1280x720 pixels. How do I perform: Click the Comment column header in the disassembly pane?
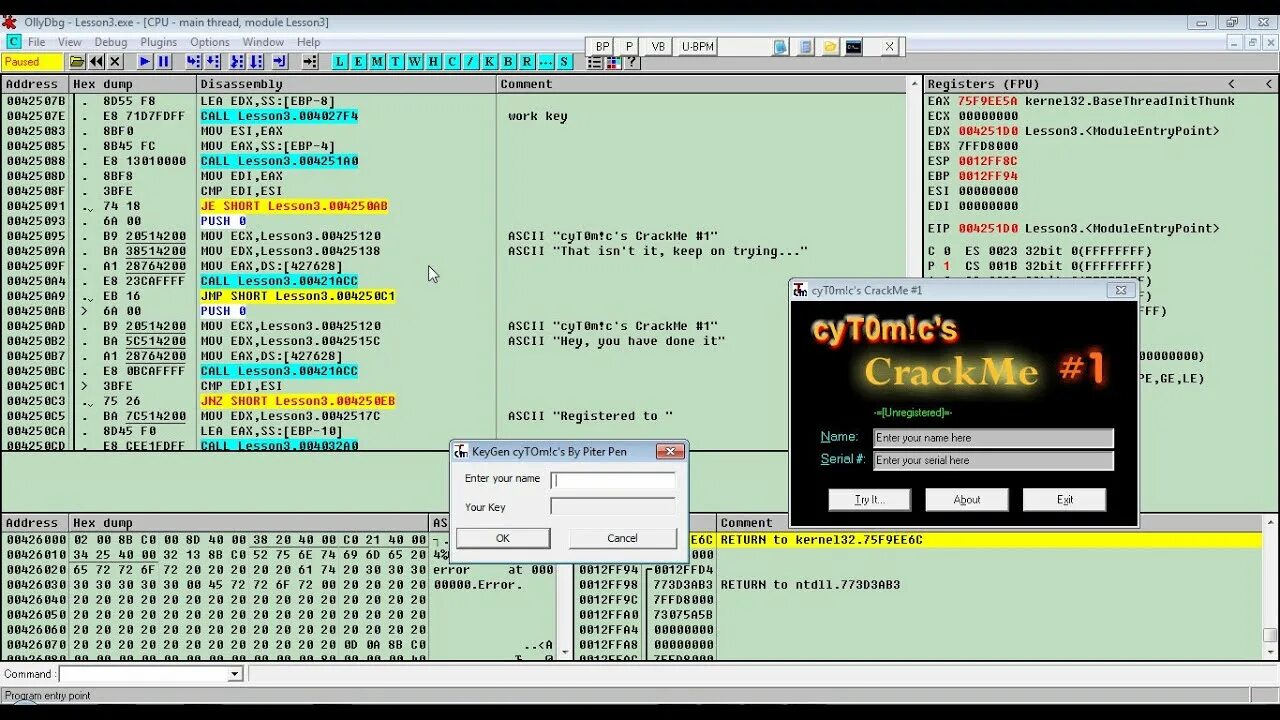click(x=702, y=84)
